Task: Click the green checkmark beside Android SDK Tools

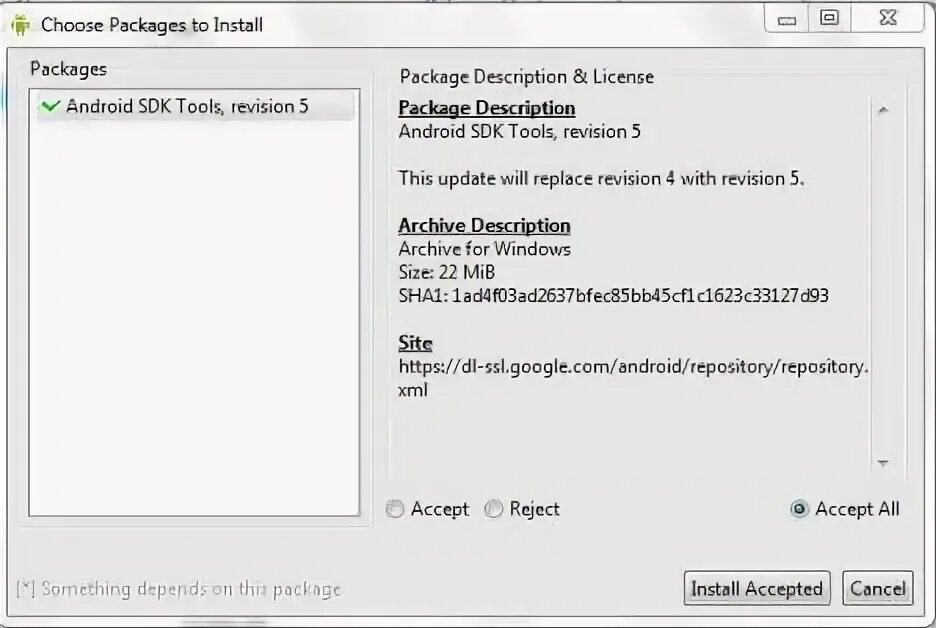Action: (49, 106)
